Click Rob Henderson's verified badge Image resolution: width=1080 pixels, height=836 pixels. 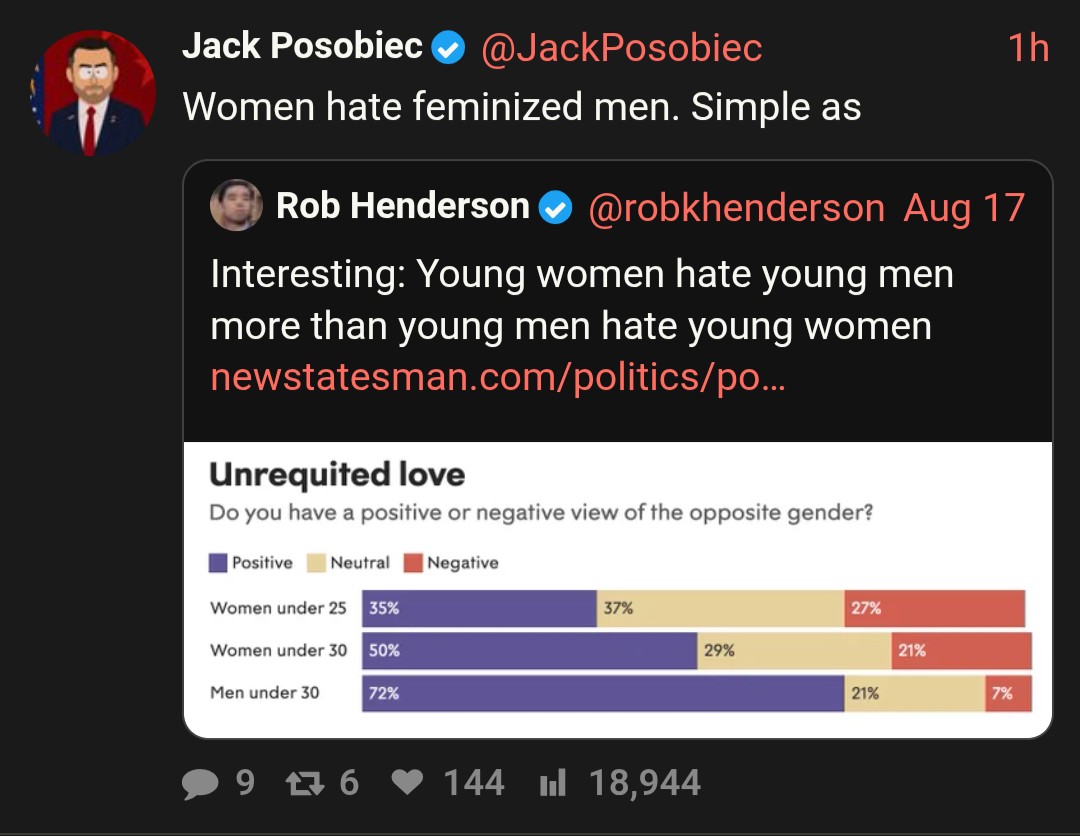(555, 207)
